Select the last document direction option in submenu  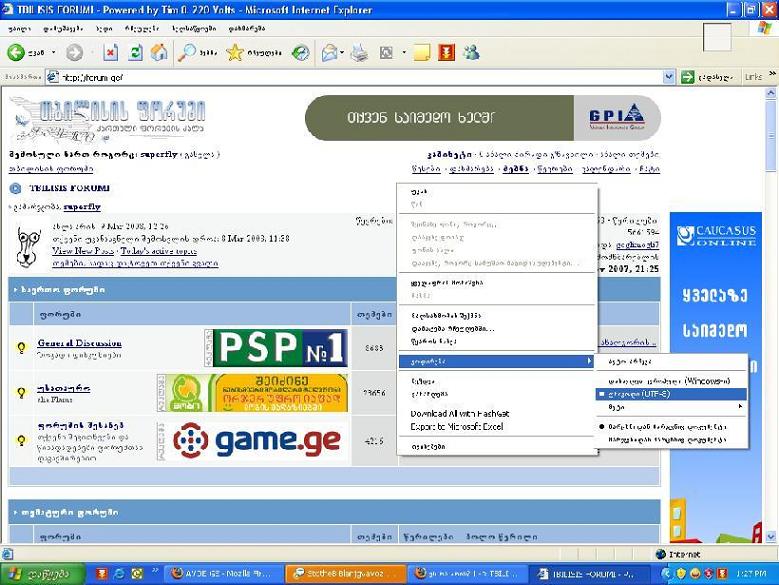[671, 439]
